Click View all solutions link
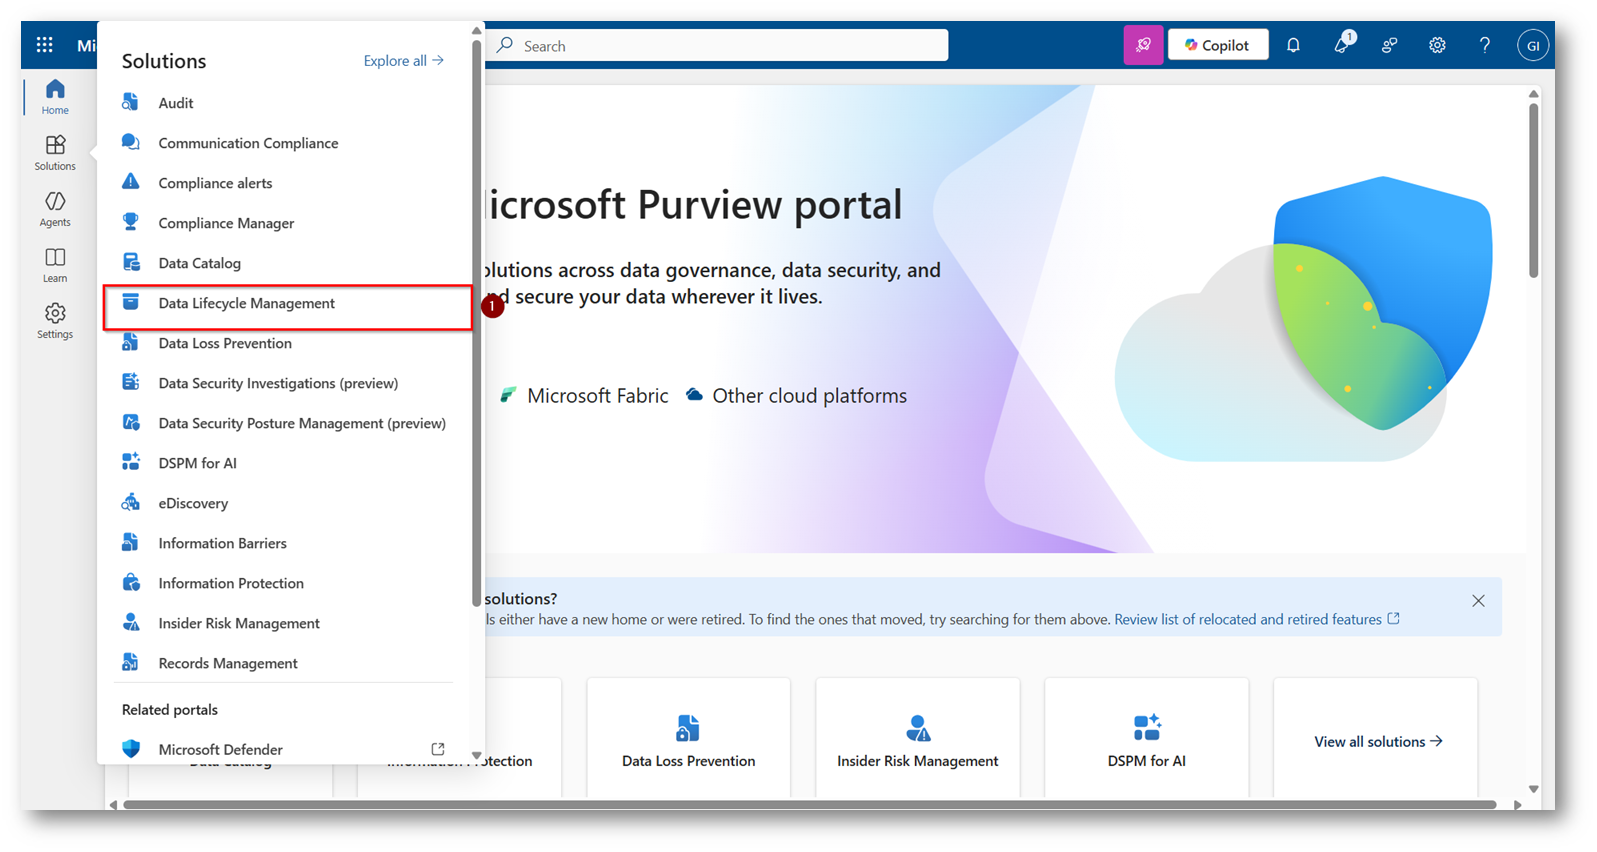Screen dimensions: 1597x852 point(1377,741)
